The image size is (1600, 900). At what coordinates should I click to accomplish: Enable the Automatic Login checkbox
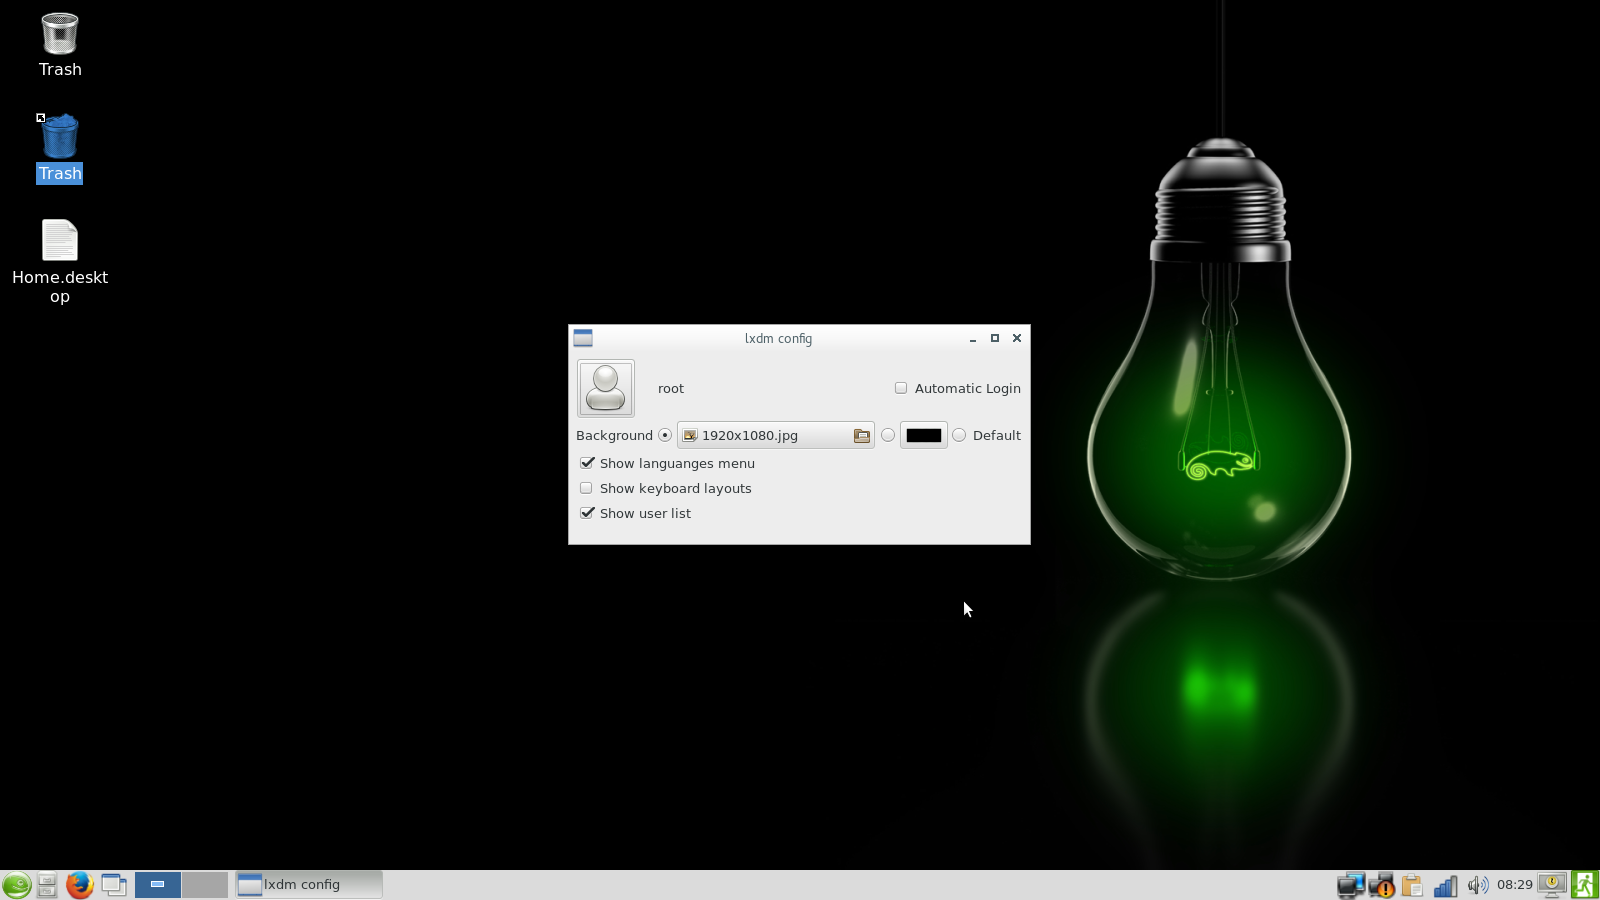click(x=901, y=388)
